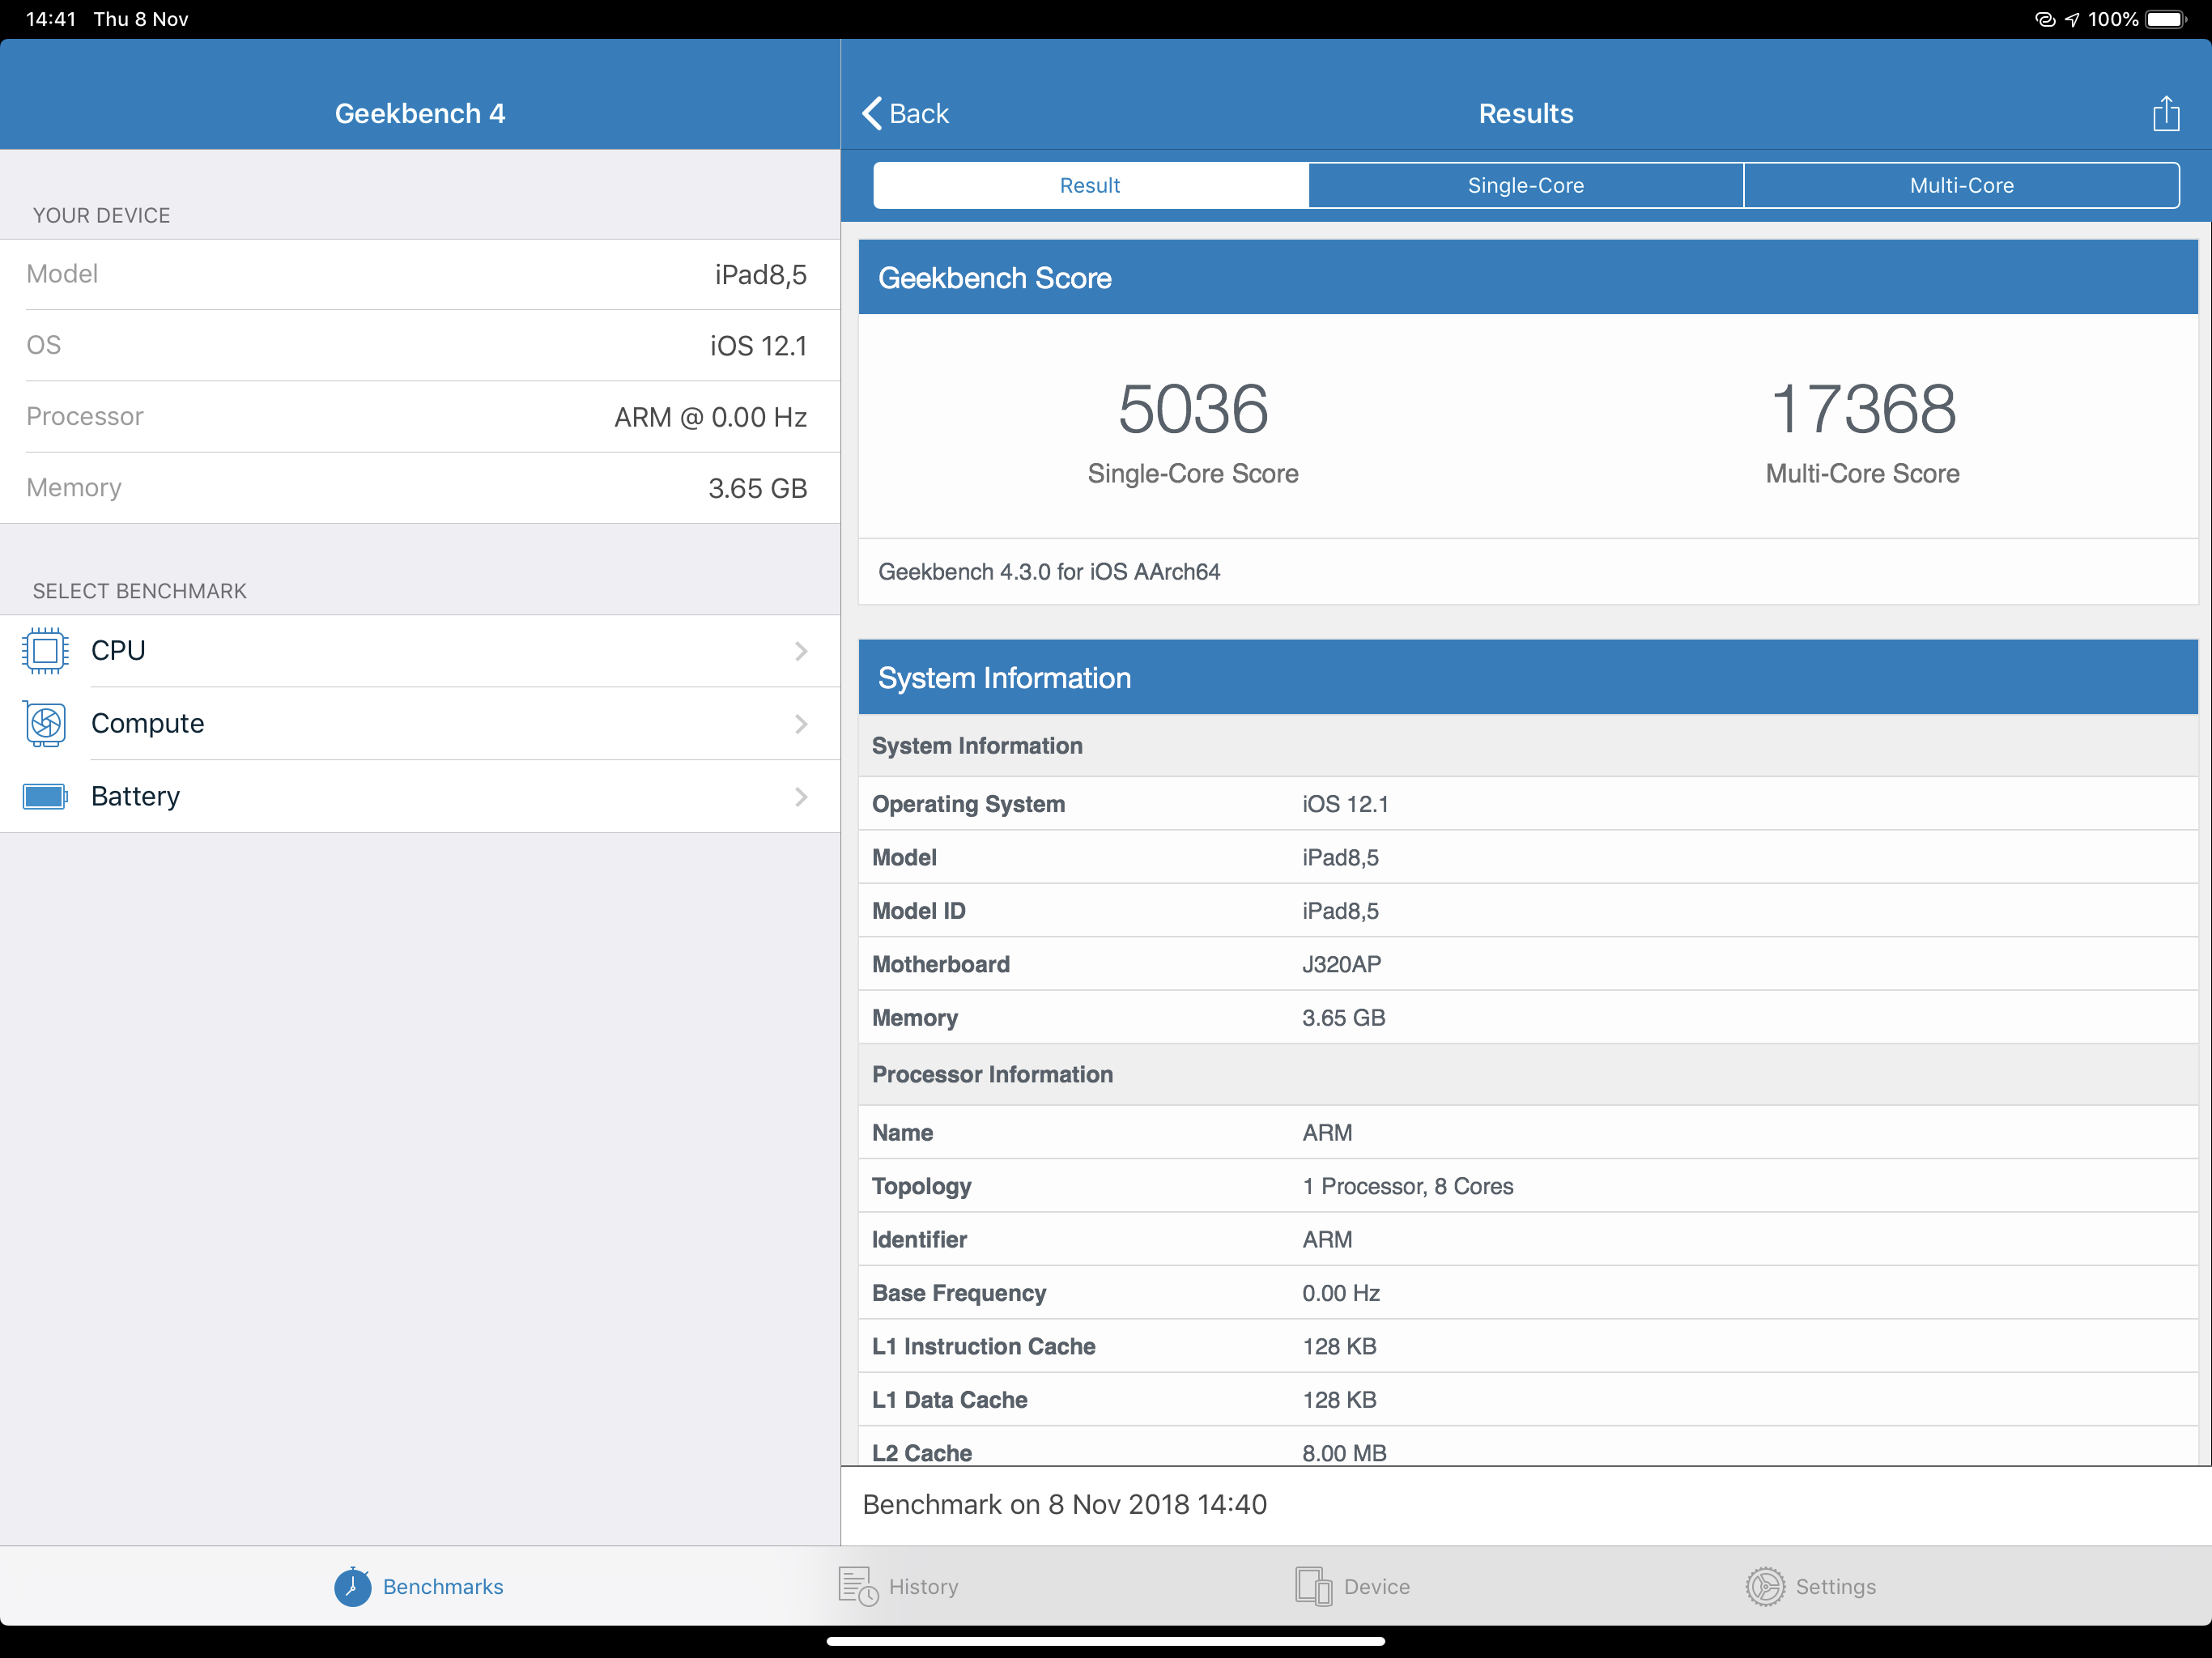Select the OS iOS 12.1 device row

click(x=420, y=346)
